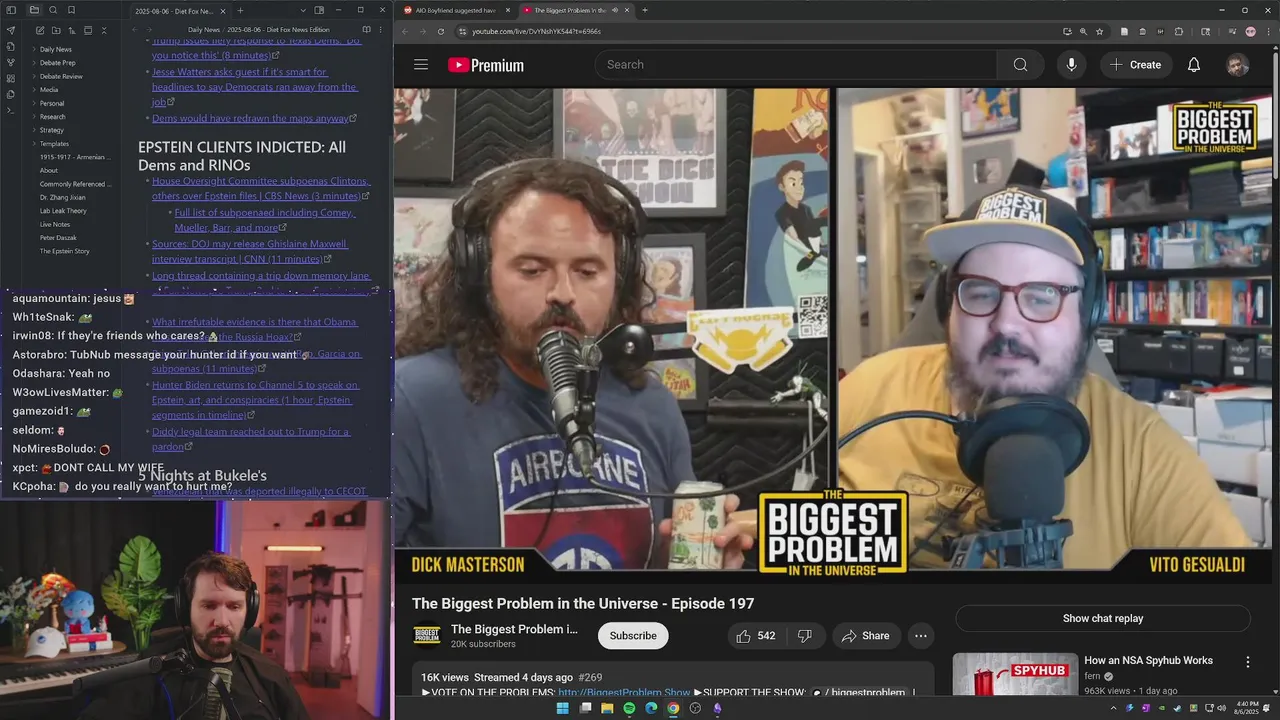Open Spotify from the taskbar
The width and height of the screenshot is (1280, 720).
click(629, 708)
